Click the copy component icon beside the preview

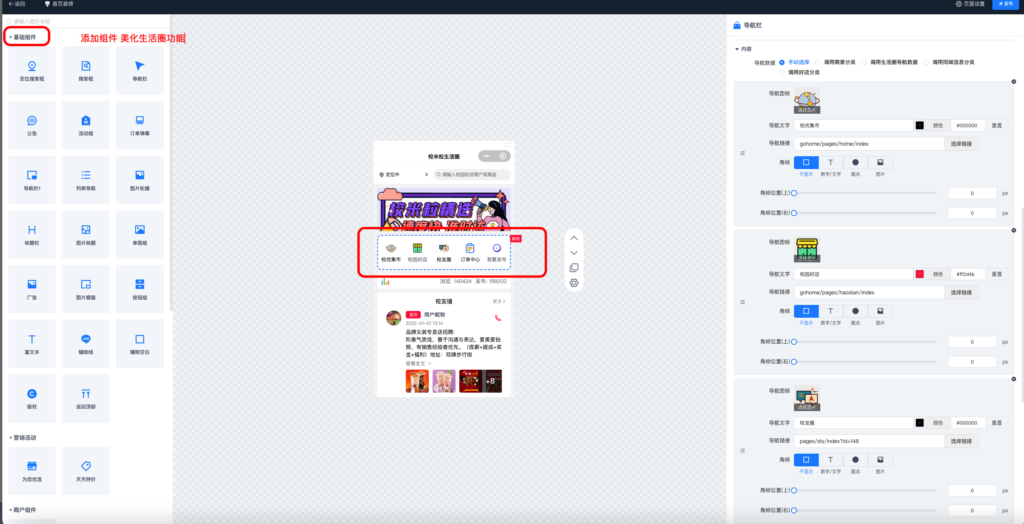click(573, 267)
